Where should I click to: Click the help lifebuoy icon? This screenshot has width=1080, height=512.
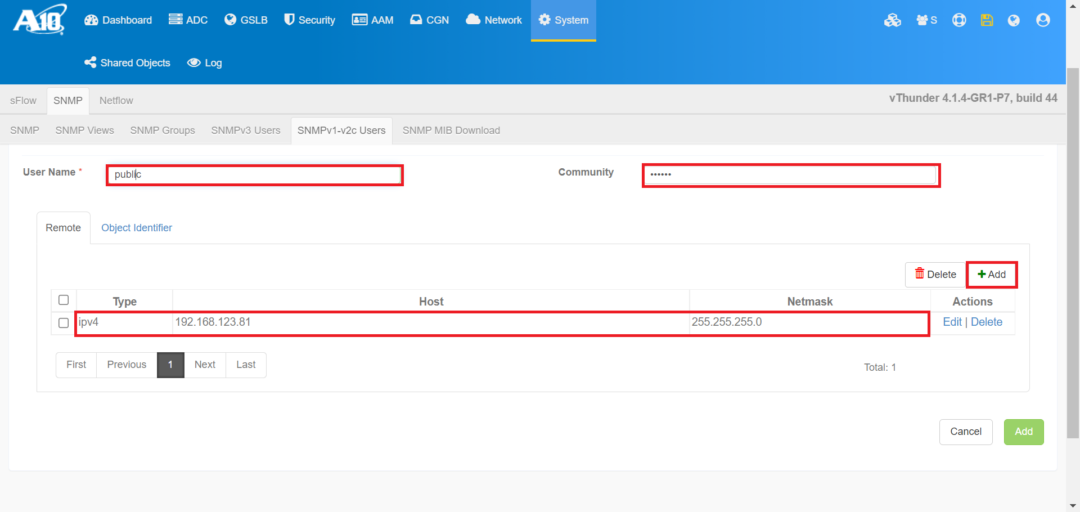(x=959, y=20)
